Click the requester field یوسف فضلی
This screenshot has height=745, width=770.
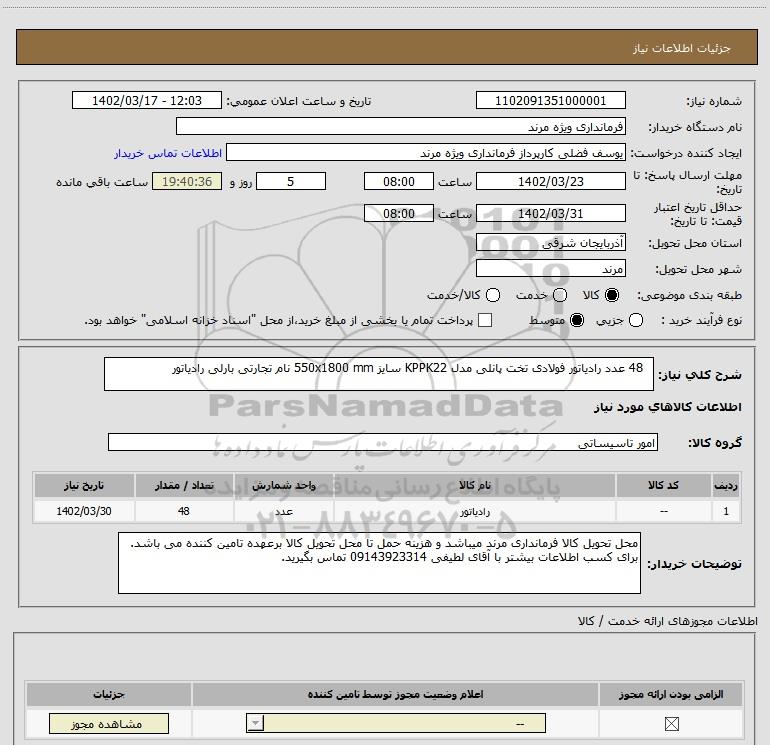point(426,152)
